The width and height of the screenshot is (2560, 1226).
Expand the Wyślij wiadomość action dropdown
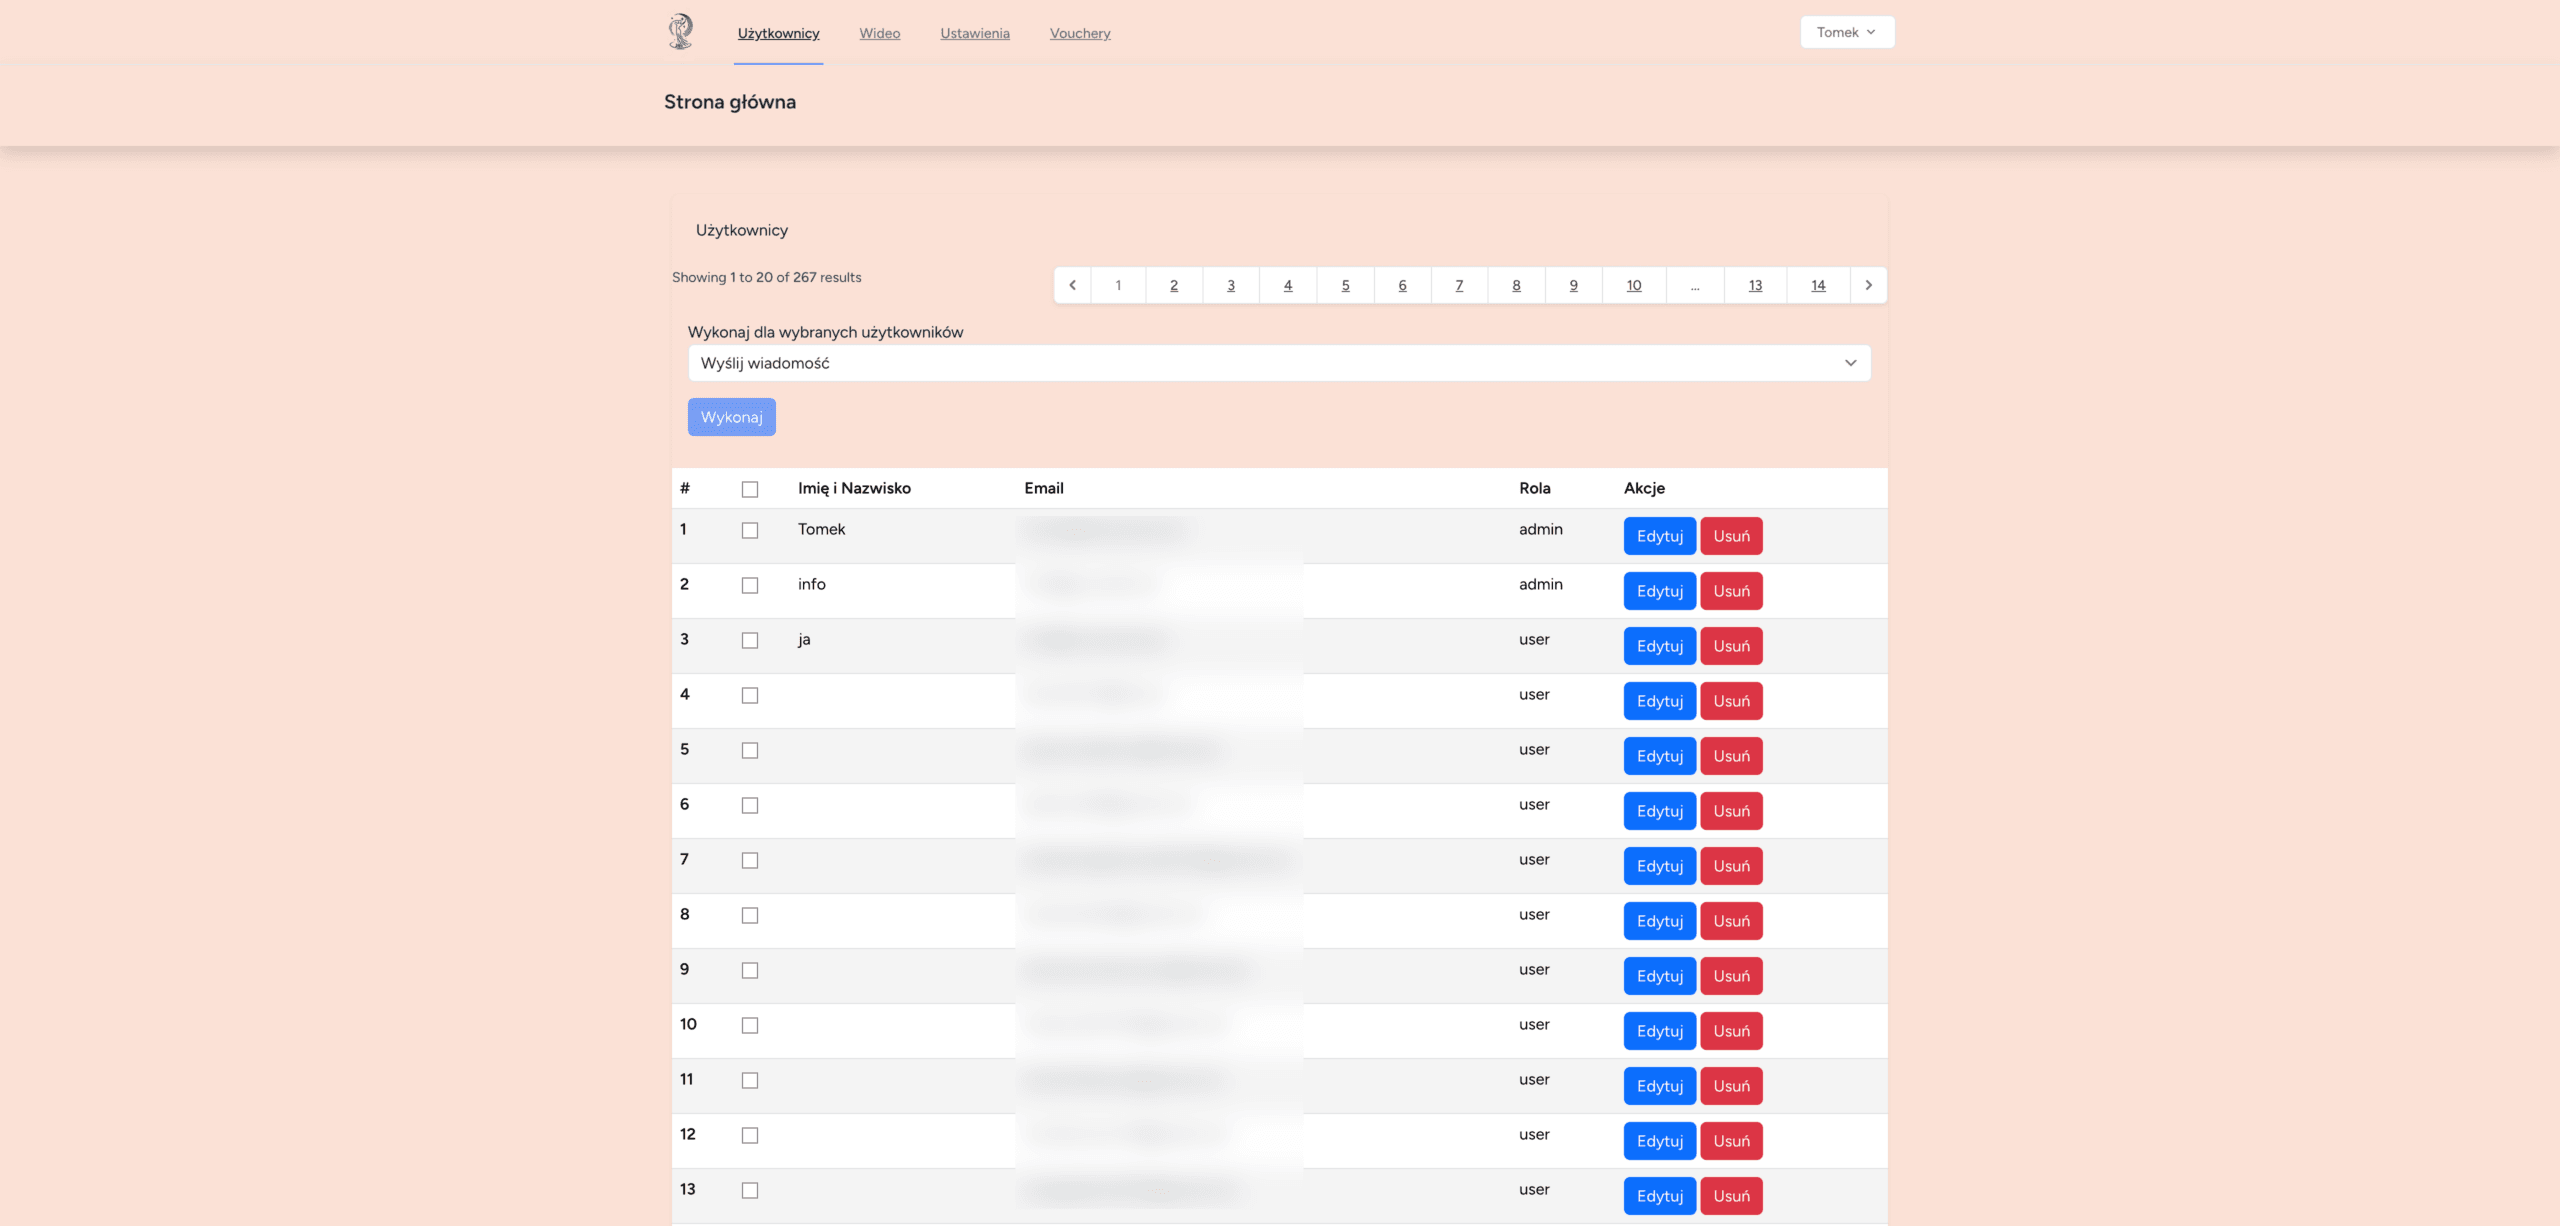(x=1278, y=363)
